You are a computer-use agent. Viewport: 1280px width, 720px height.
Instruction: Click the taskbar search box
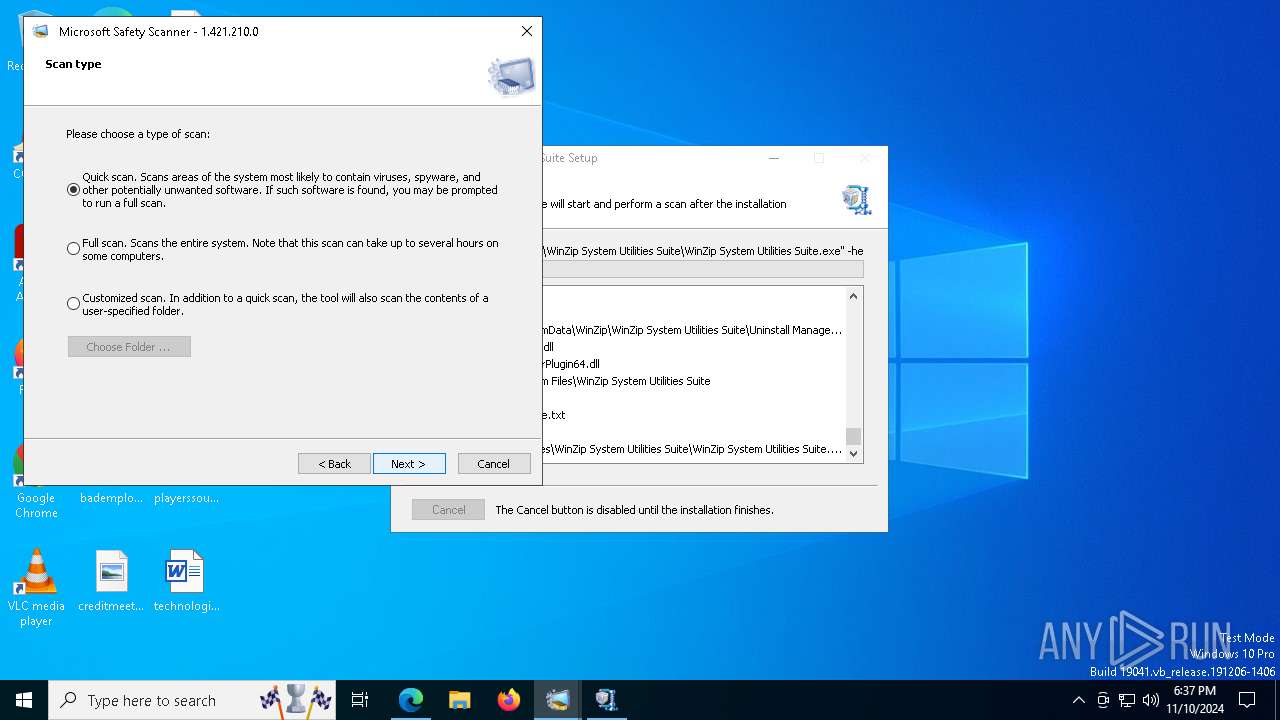[x=194, y=700]
